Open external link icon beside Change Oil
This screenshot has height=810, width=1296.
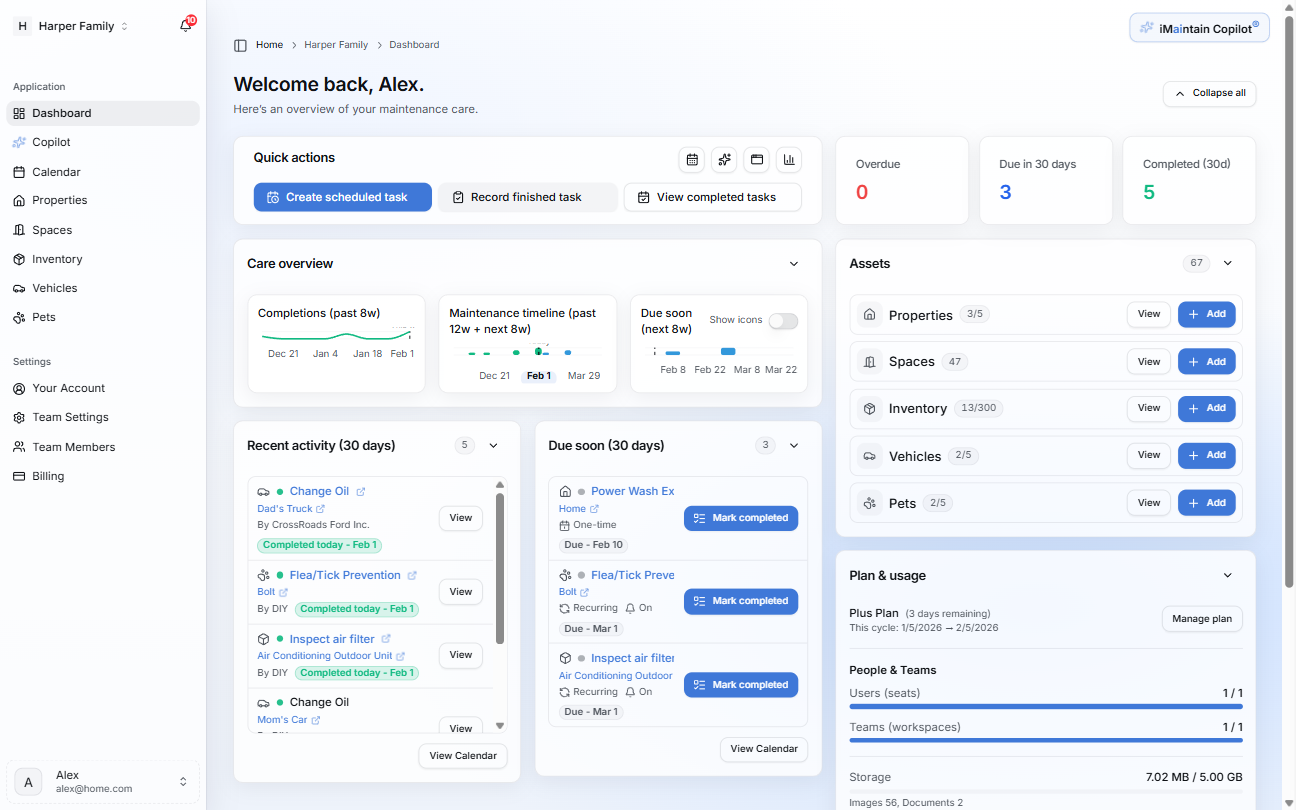tap(361, 492)
